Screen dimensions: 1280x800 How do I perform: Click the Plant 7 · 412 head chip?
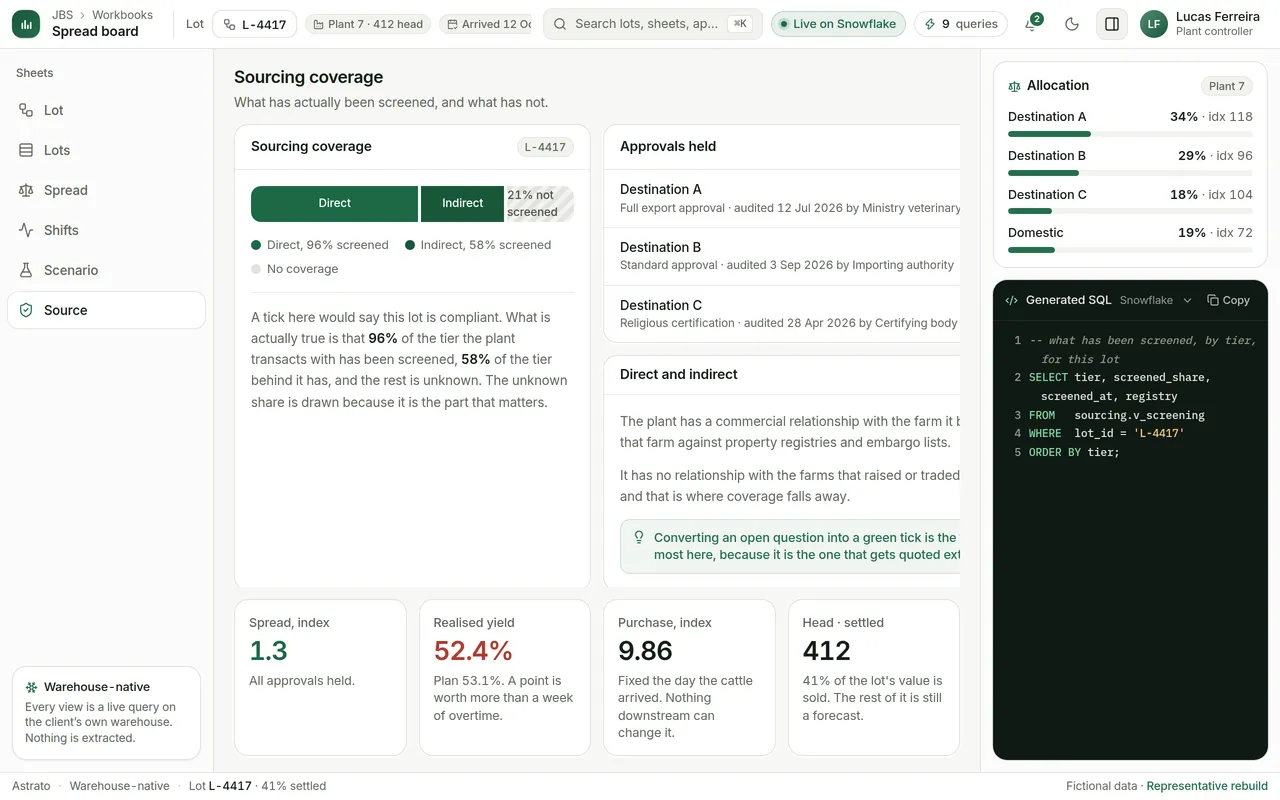[x=367, y=24]
